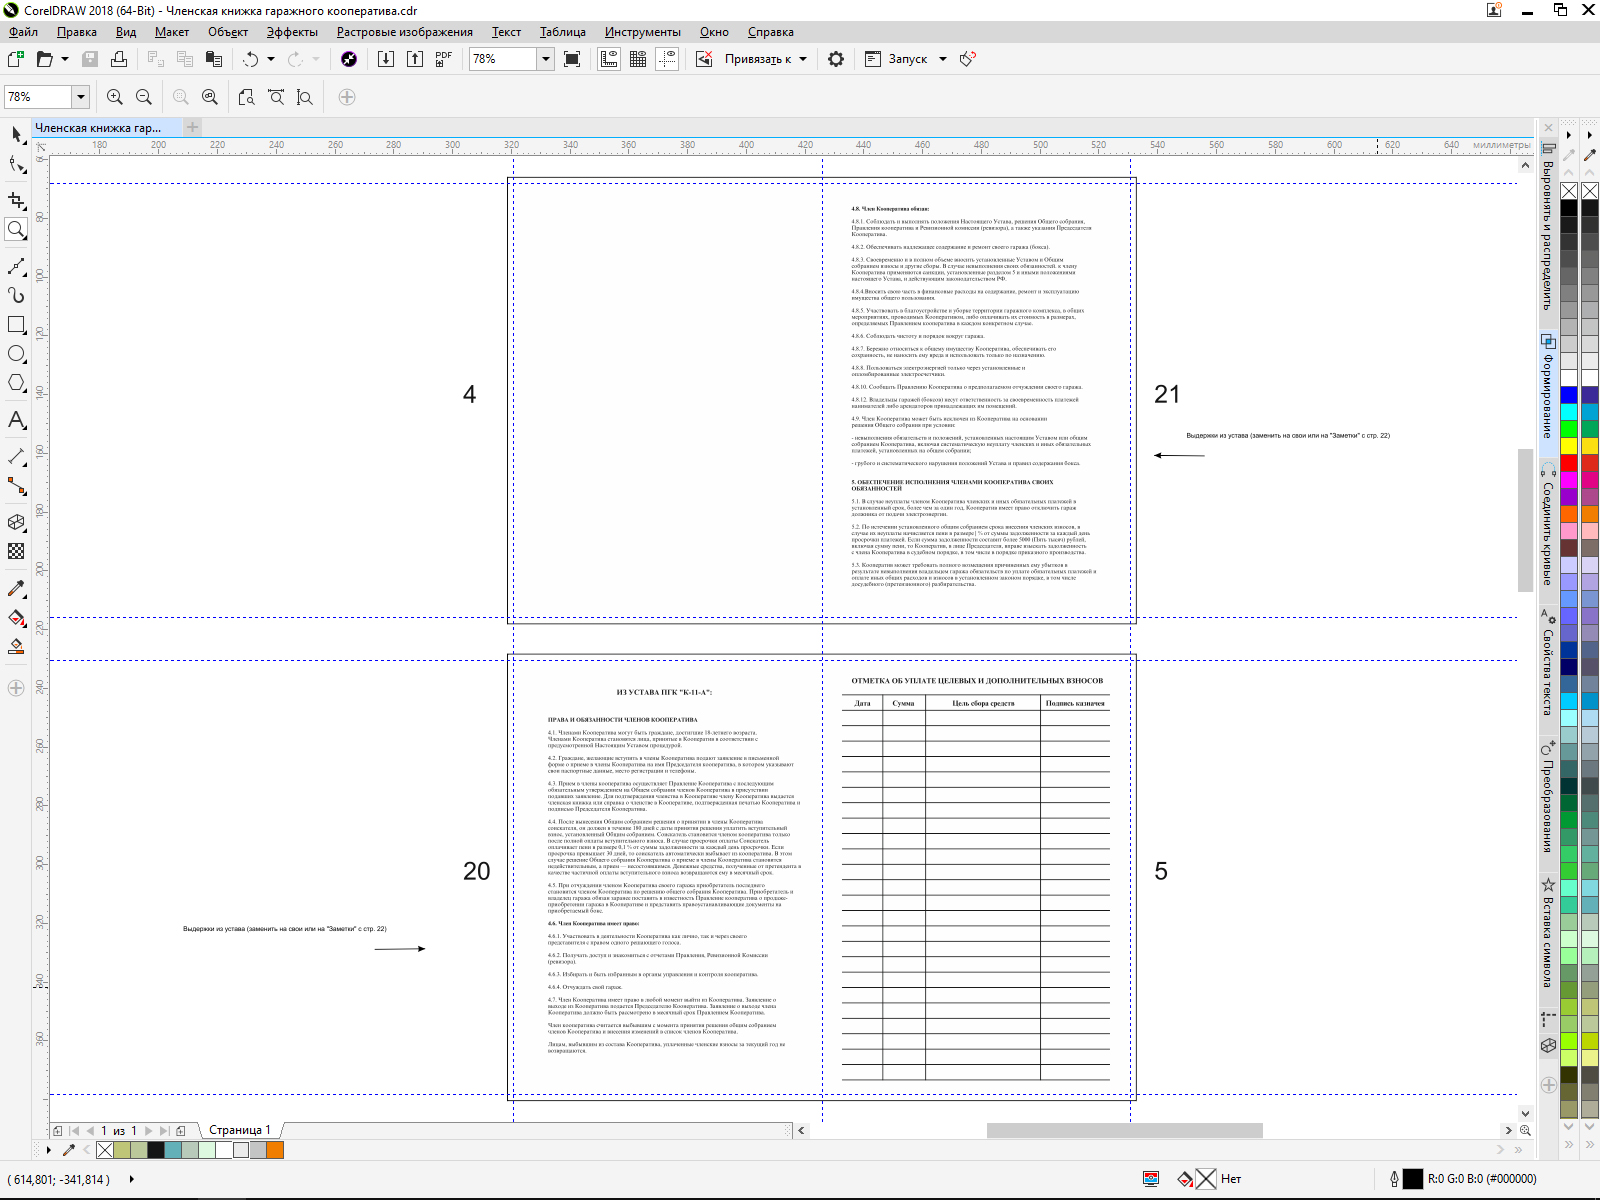This screenshot has height=1200, width=1600.
Task: Pick the Eyedropper tool in toolbox
Action: [x=16, y=589]
